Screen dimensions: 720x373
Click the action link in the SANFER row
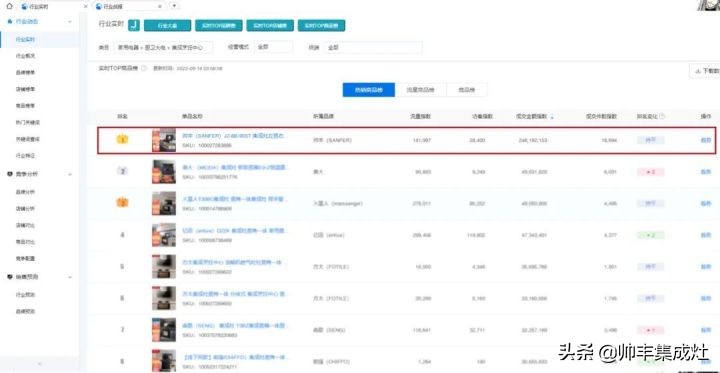pyautogui.click(x=705, y=140)
